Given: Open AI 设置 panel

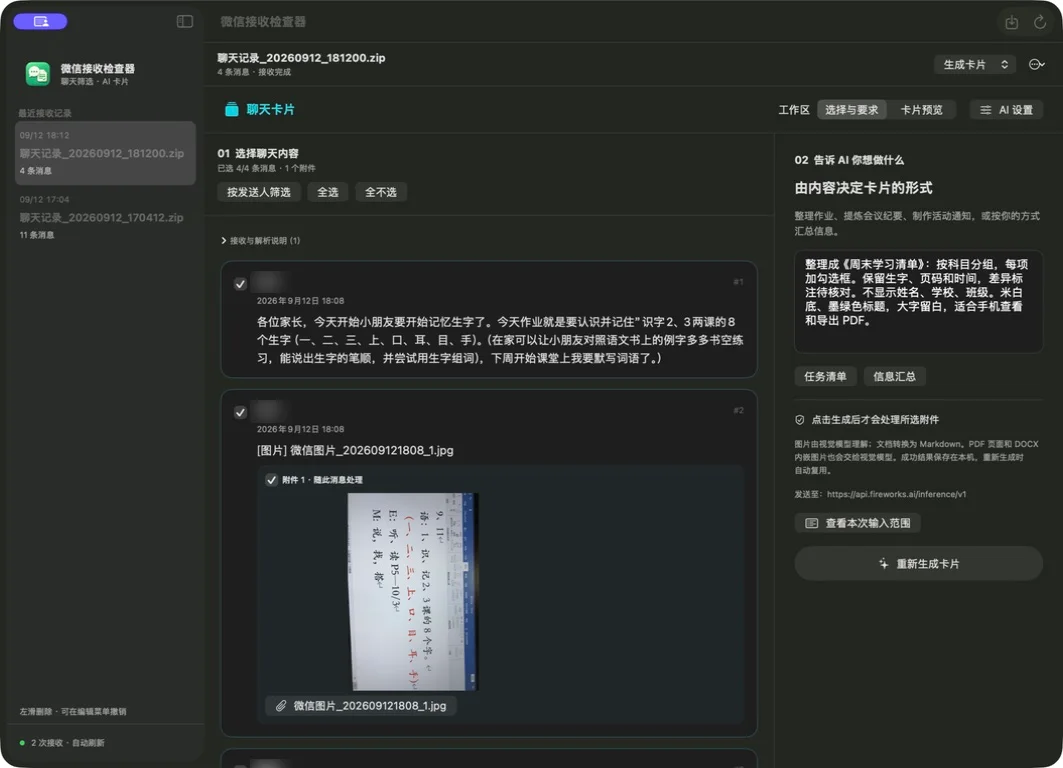Looking at the screenshot, I should click(x=1007, y=110).
